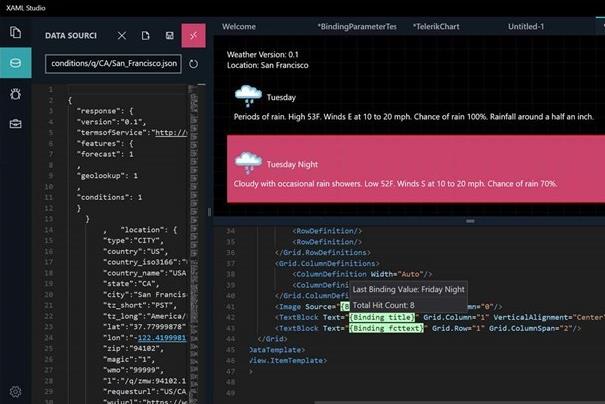Click the "geolookup": 1 JSON line
This screenshot has height=404, width=605.
pyautogui.click(x=107, y=176)
